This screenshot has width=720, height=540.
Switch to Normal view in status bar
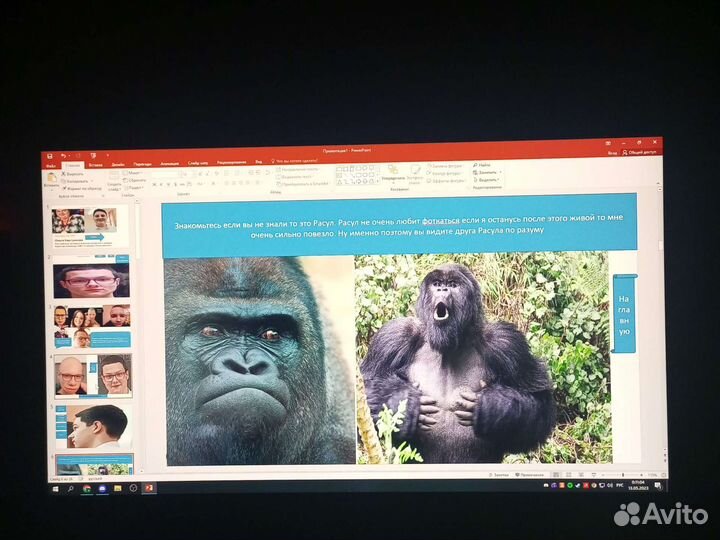coord(556,475)
